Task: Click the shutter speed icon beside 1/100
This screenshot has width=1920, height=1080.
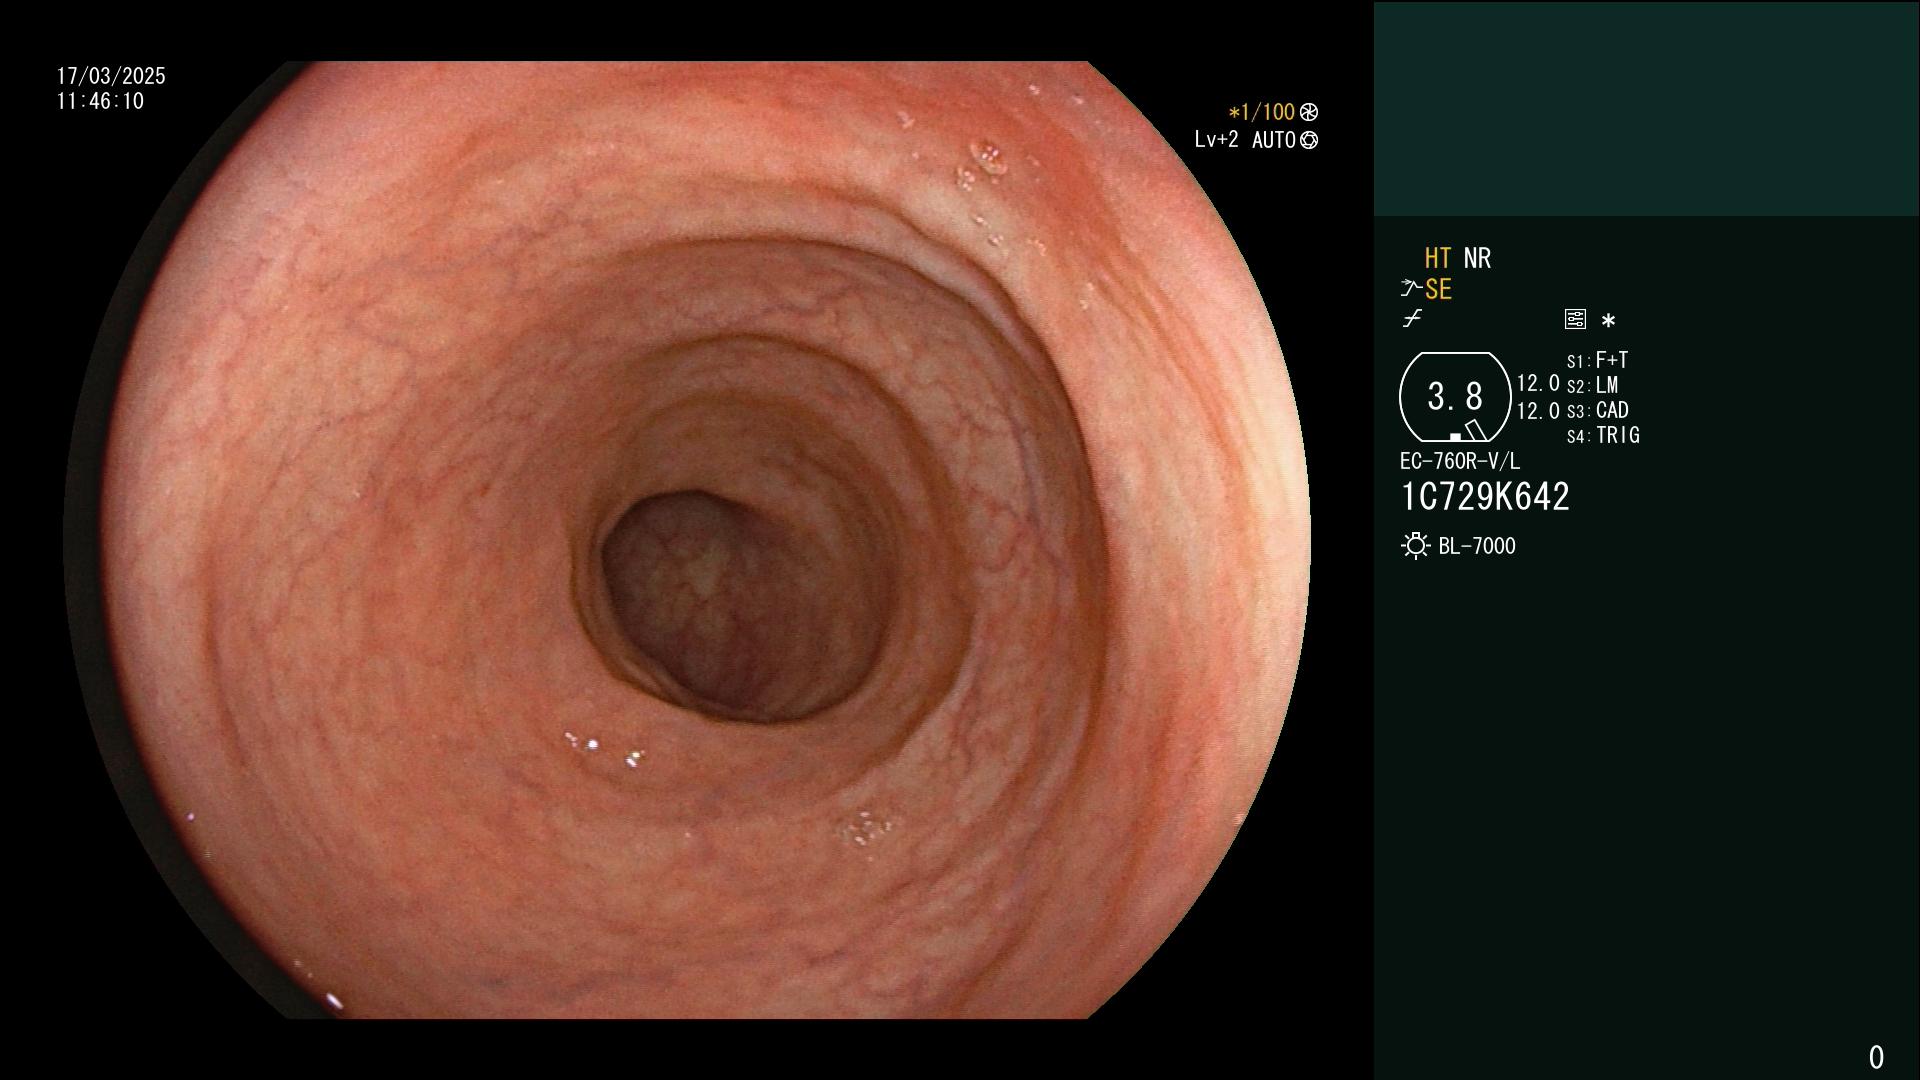Action: tap(1309, 112)
